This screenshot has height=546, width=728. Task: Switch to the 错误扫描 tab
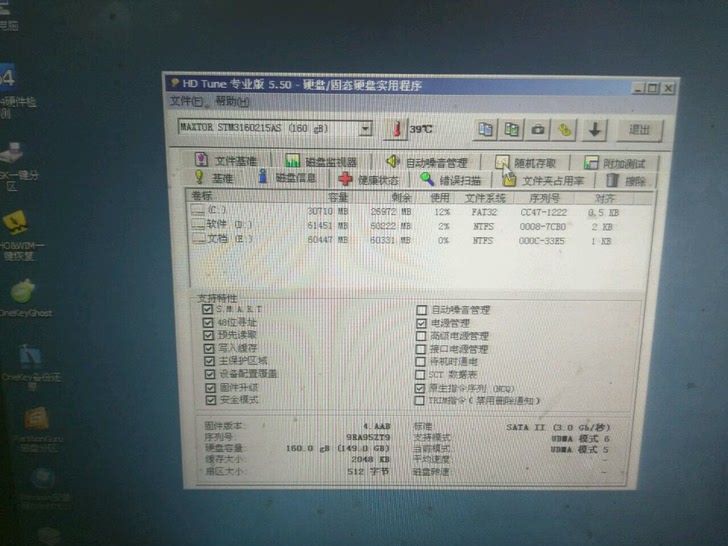[450, 180]
